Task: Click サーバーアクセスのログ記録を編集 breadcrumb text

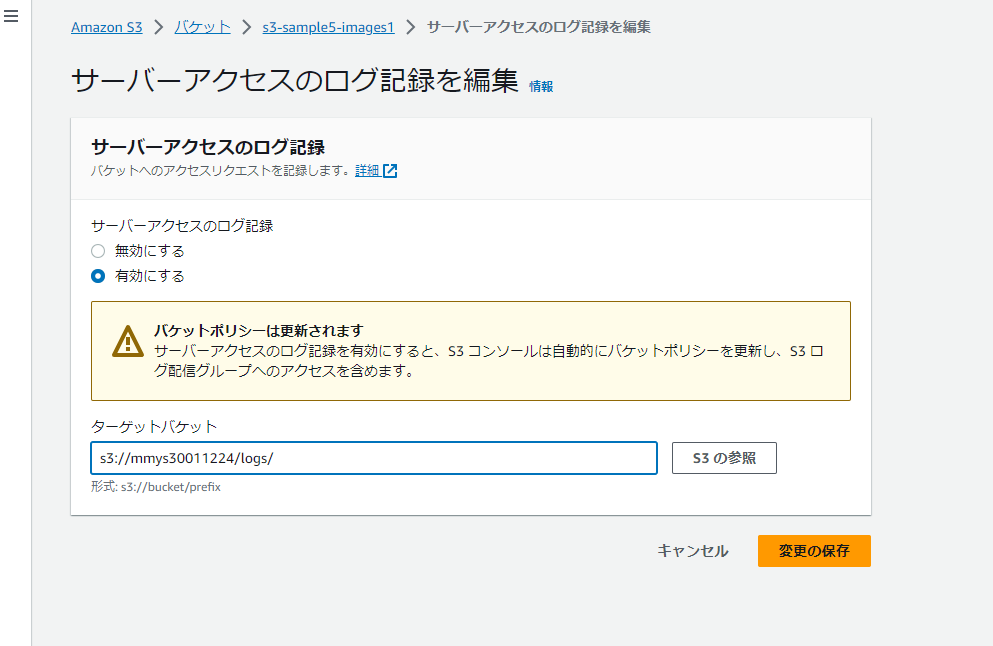Action: click(539, 27)
